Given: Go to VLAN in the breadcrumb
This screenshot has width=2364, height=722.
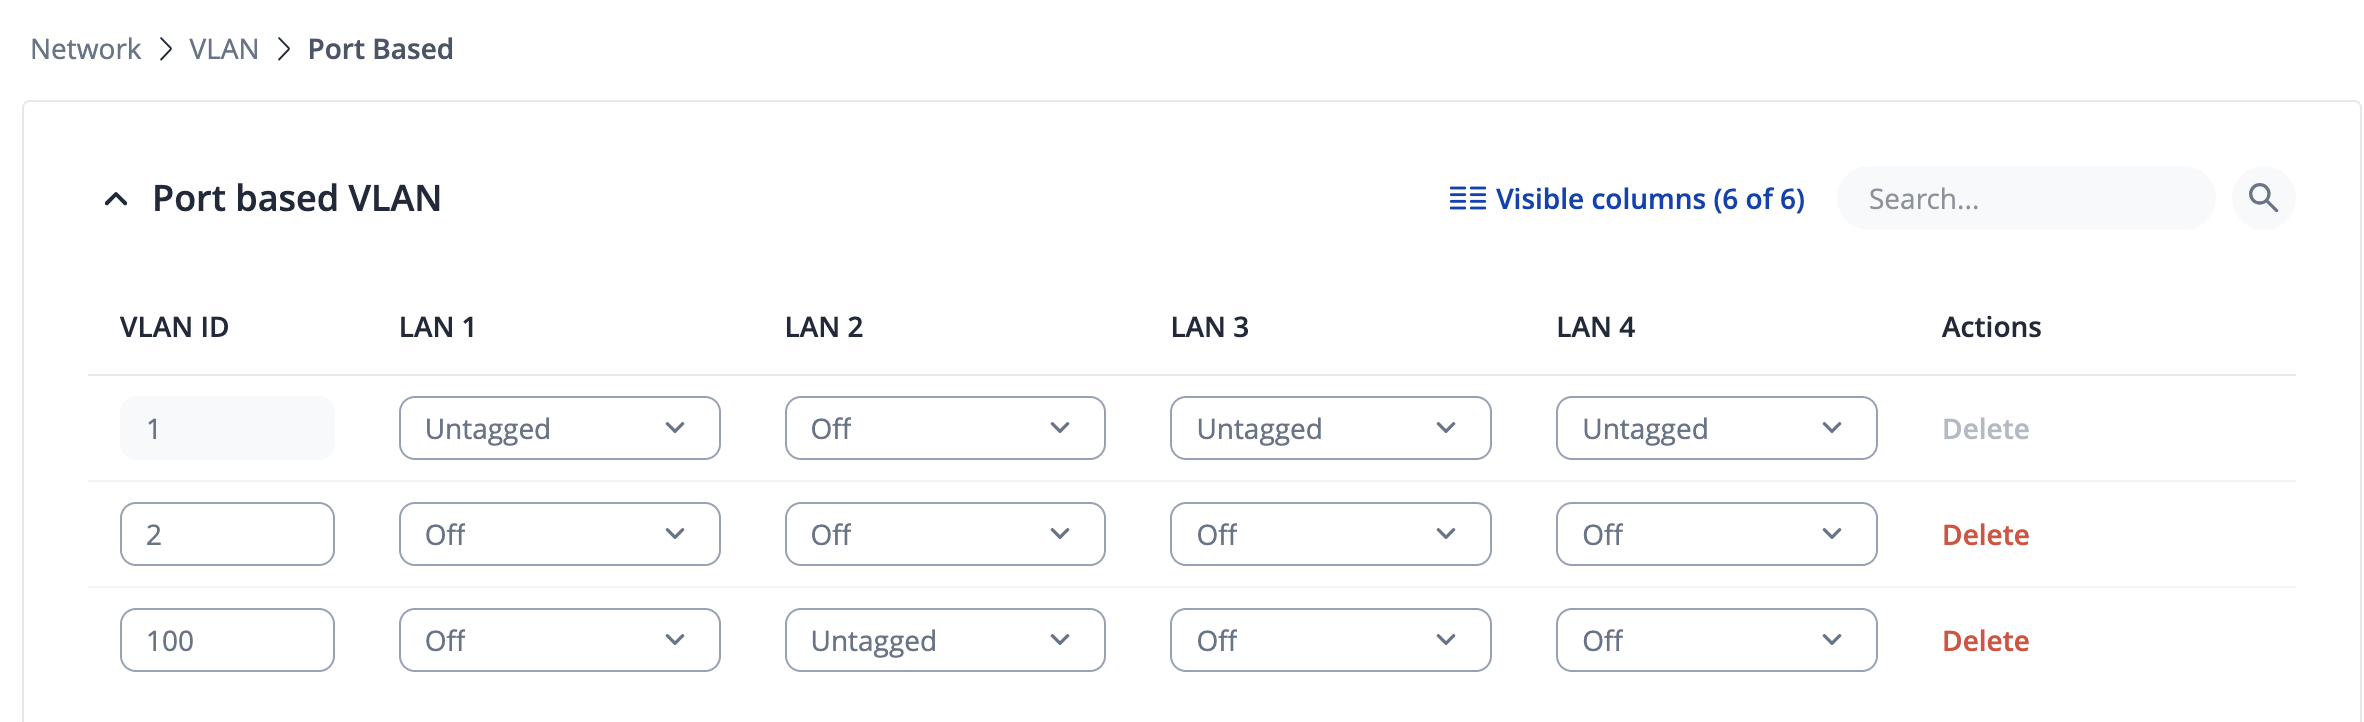Looking at the screenshot, I should tap(224, 49).
